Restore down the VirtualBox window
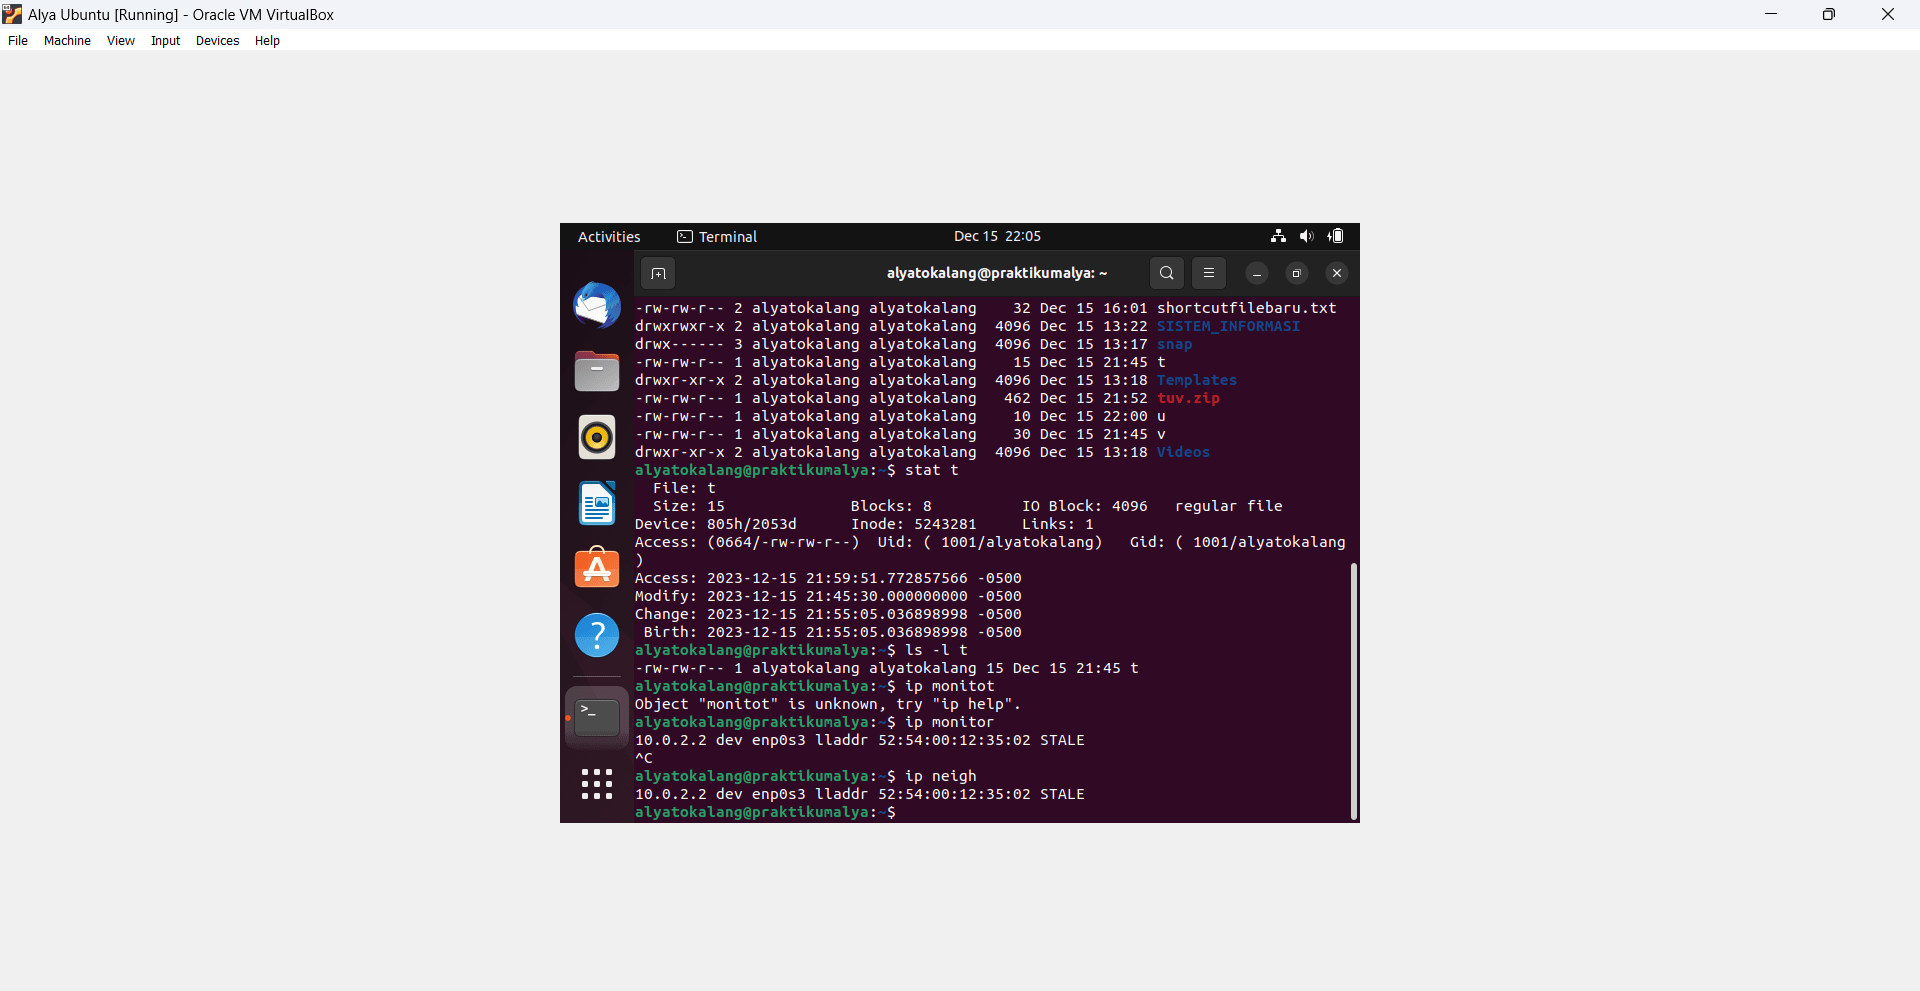This screenshot has width=1920, height=991. coord(1829,14)
